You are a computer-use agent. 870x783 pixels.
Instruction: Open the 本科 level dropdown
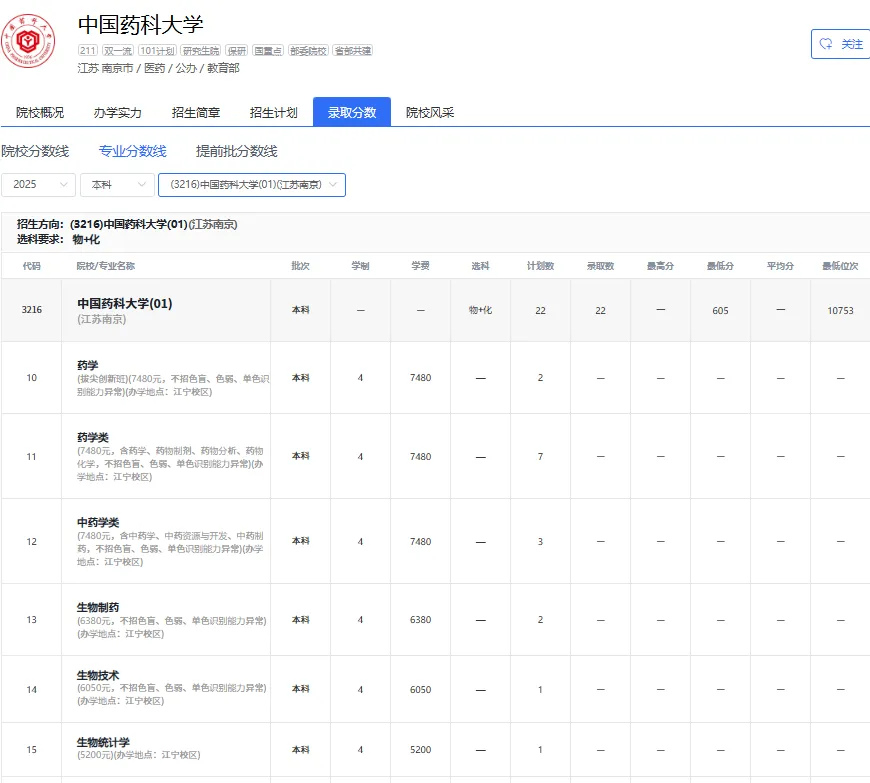click(x=117, y=185)
